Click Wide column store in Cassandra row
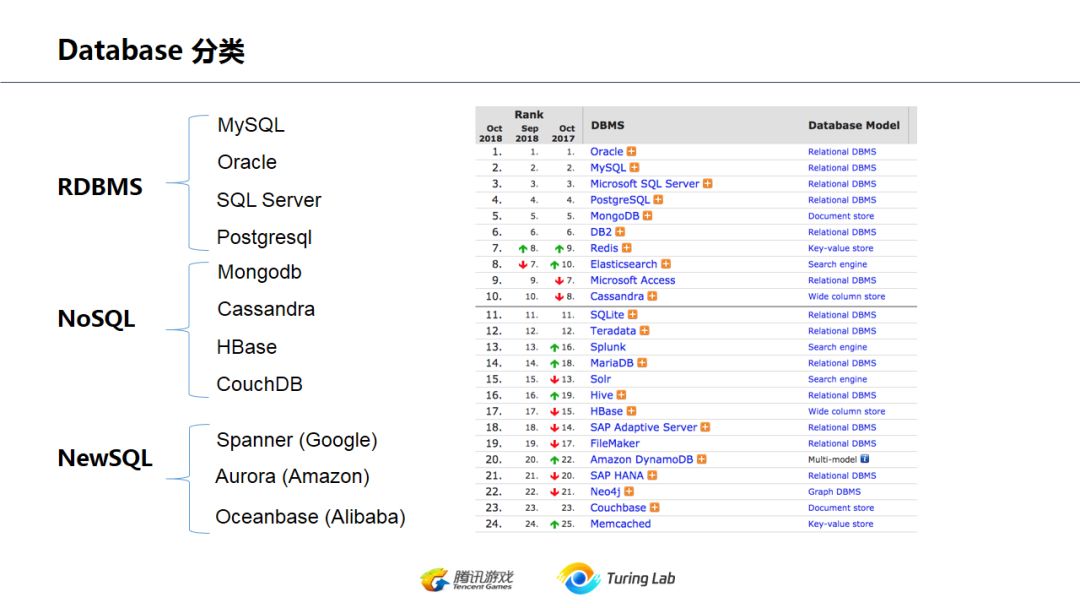Viewport: 1080px width, 608px height. pos(846,296)
